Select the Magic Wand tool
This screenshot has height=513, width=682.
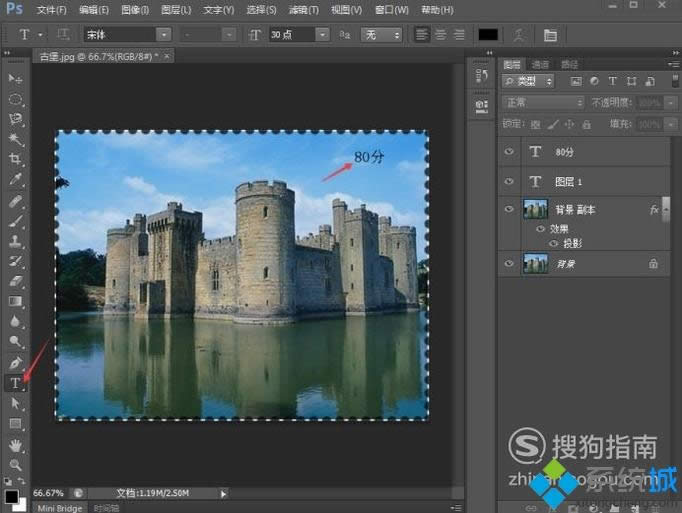pyautogui.click(x=15, y=139)
